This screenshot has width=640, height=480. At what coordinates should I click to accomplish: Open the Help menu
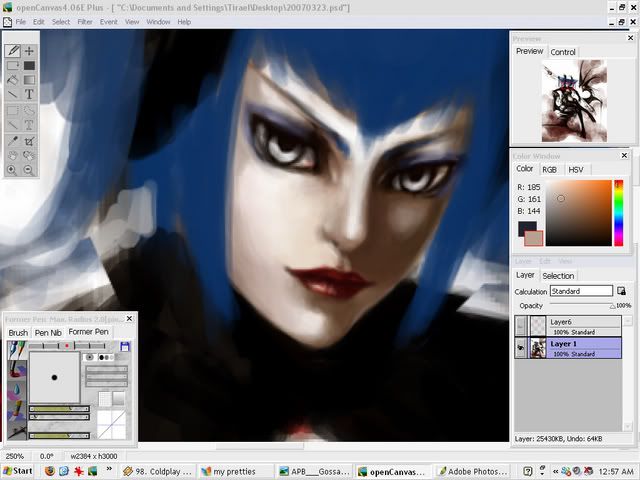(184, 22)
